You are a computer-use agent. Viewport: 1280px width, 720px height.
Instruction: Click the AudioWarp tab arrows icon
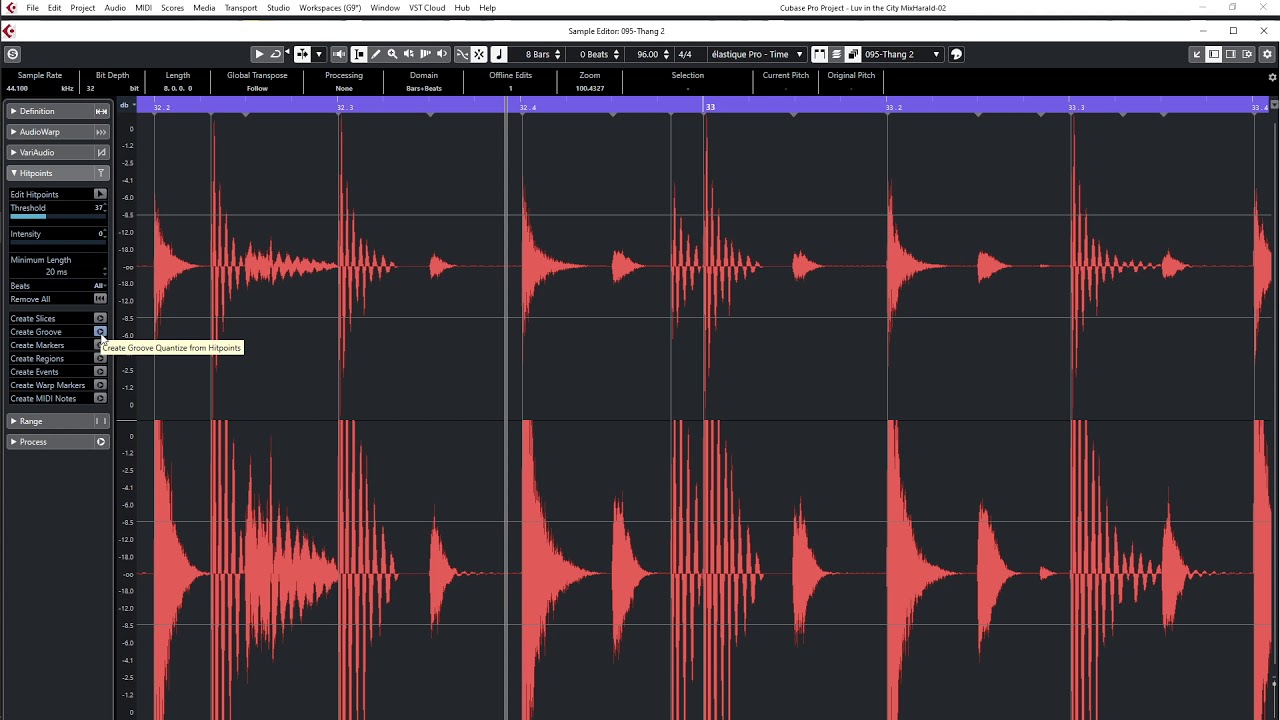pyautogui.click(x=101, y=132)
